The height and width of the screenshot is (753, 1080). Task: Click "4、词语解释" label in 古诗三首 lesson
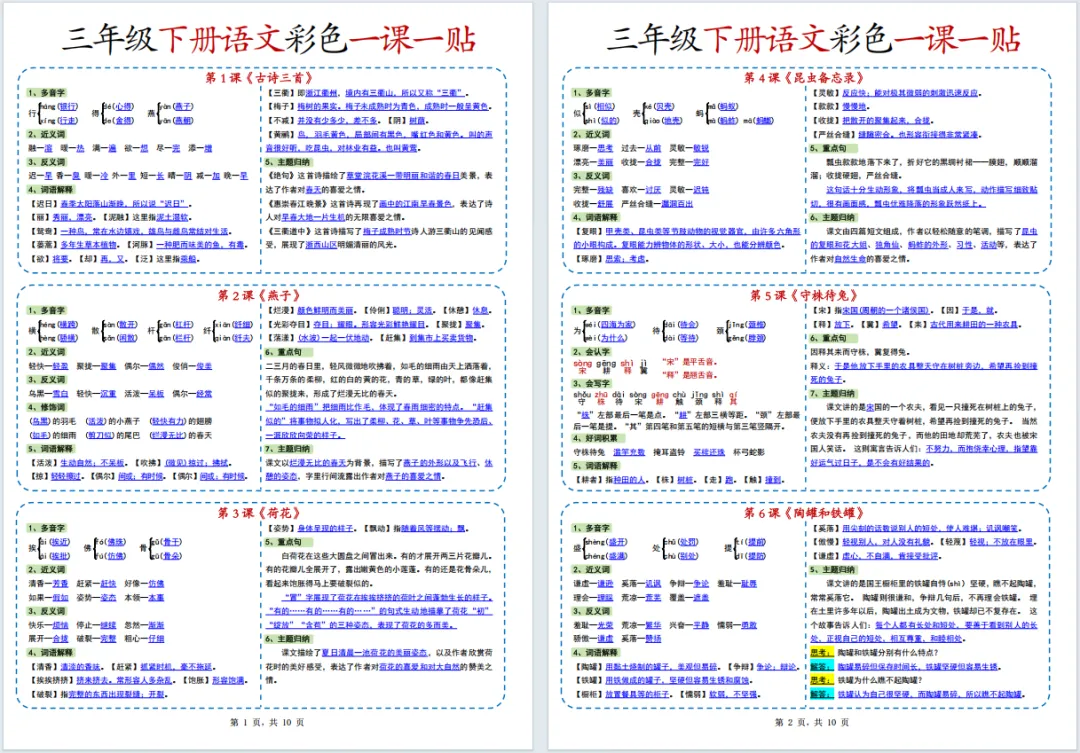coord(50,189)
